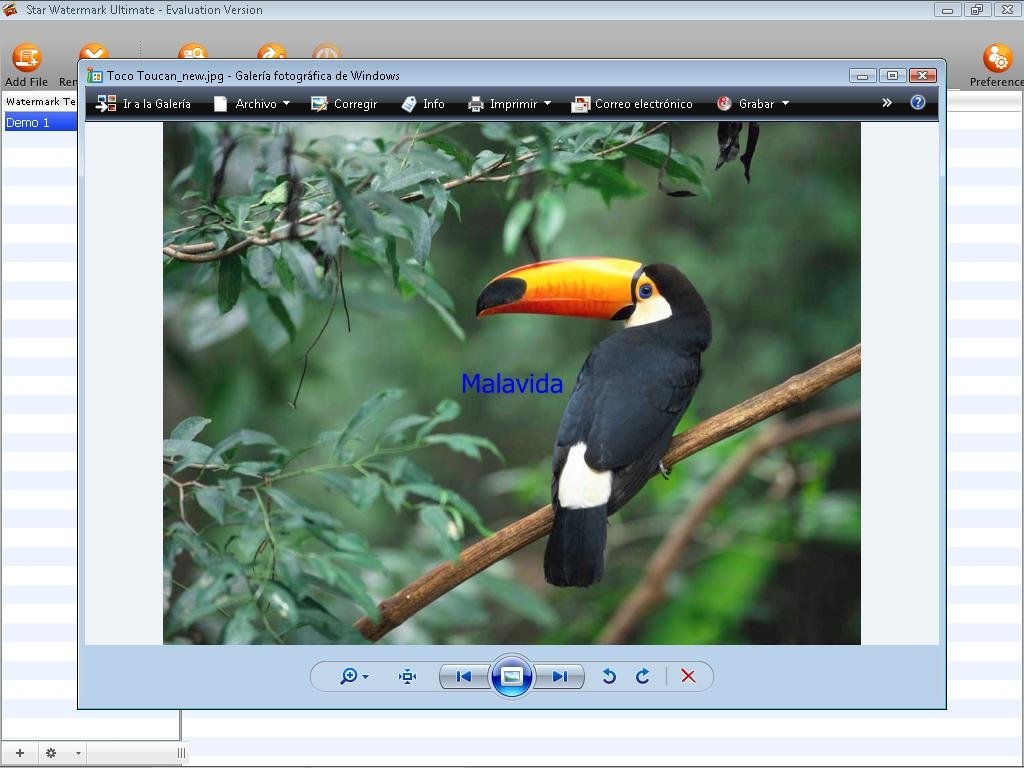The image size is (1024, 768).
Task: Show more toolbar commands with the chevron
Action: point(887,103)
